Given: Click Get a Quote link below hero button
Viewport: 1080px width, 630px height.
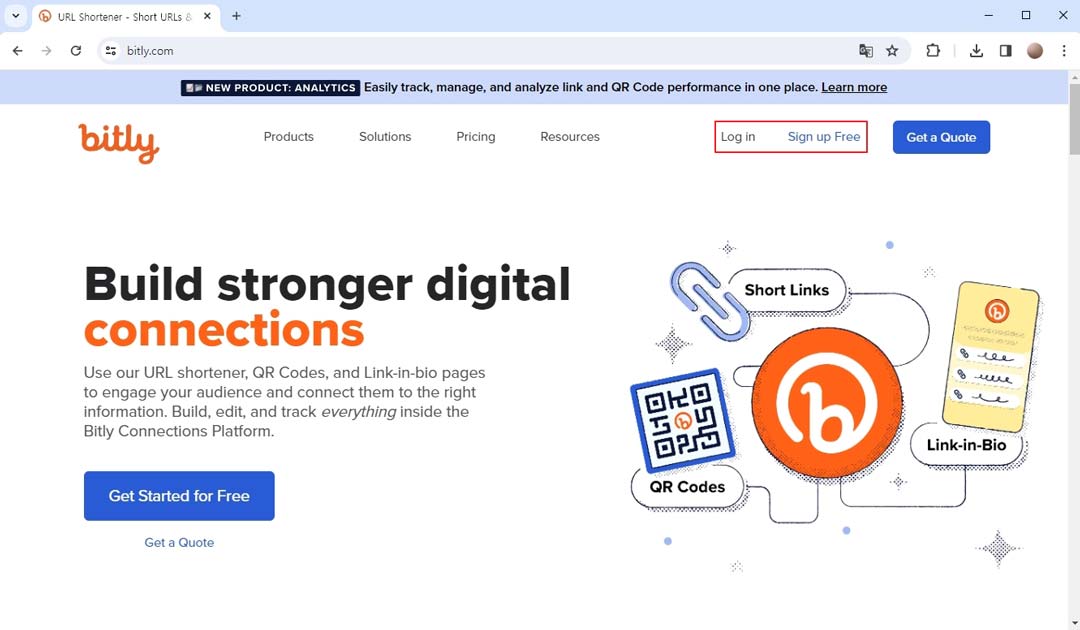Looking at the screenshot, I should tap(179, 543).
